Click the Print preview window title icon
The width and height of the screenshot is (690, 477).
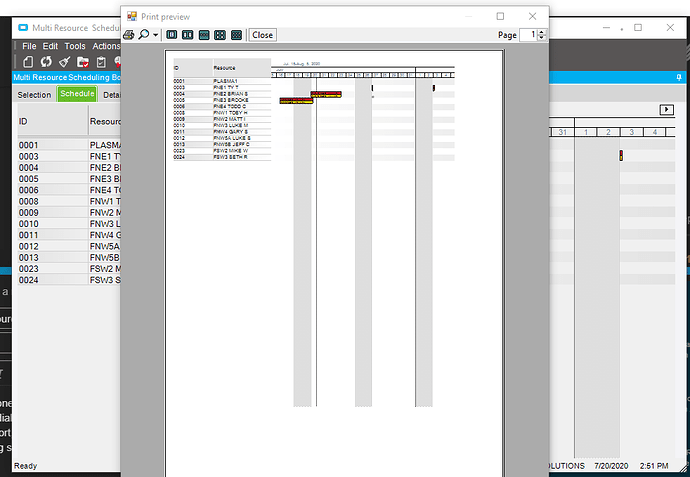click(132, 16)
